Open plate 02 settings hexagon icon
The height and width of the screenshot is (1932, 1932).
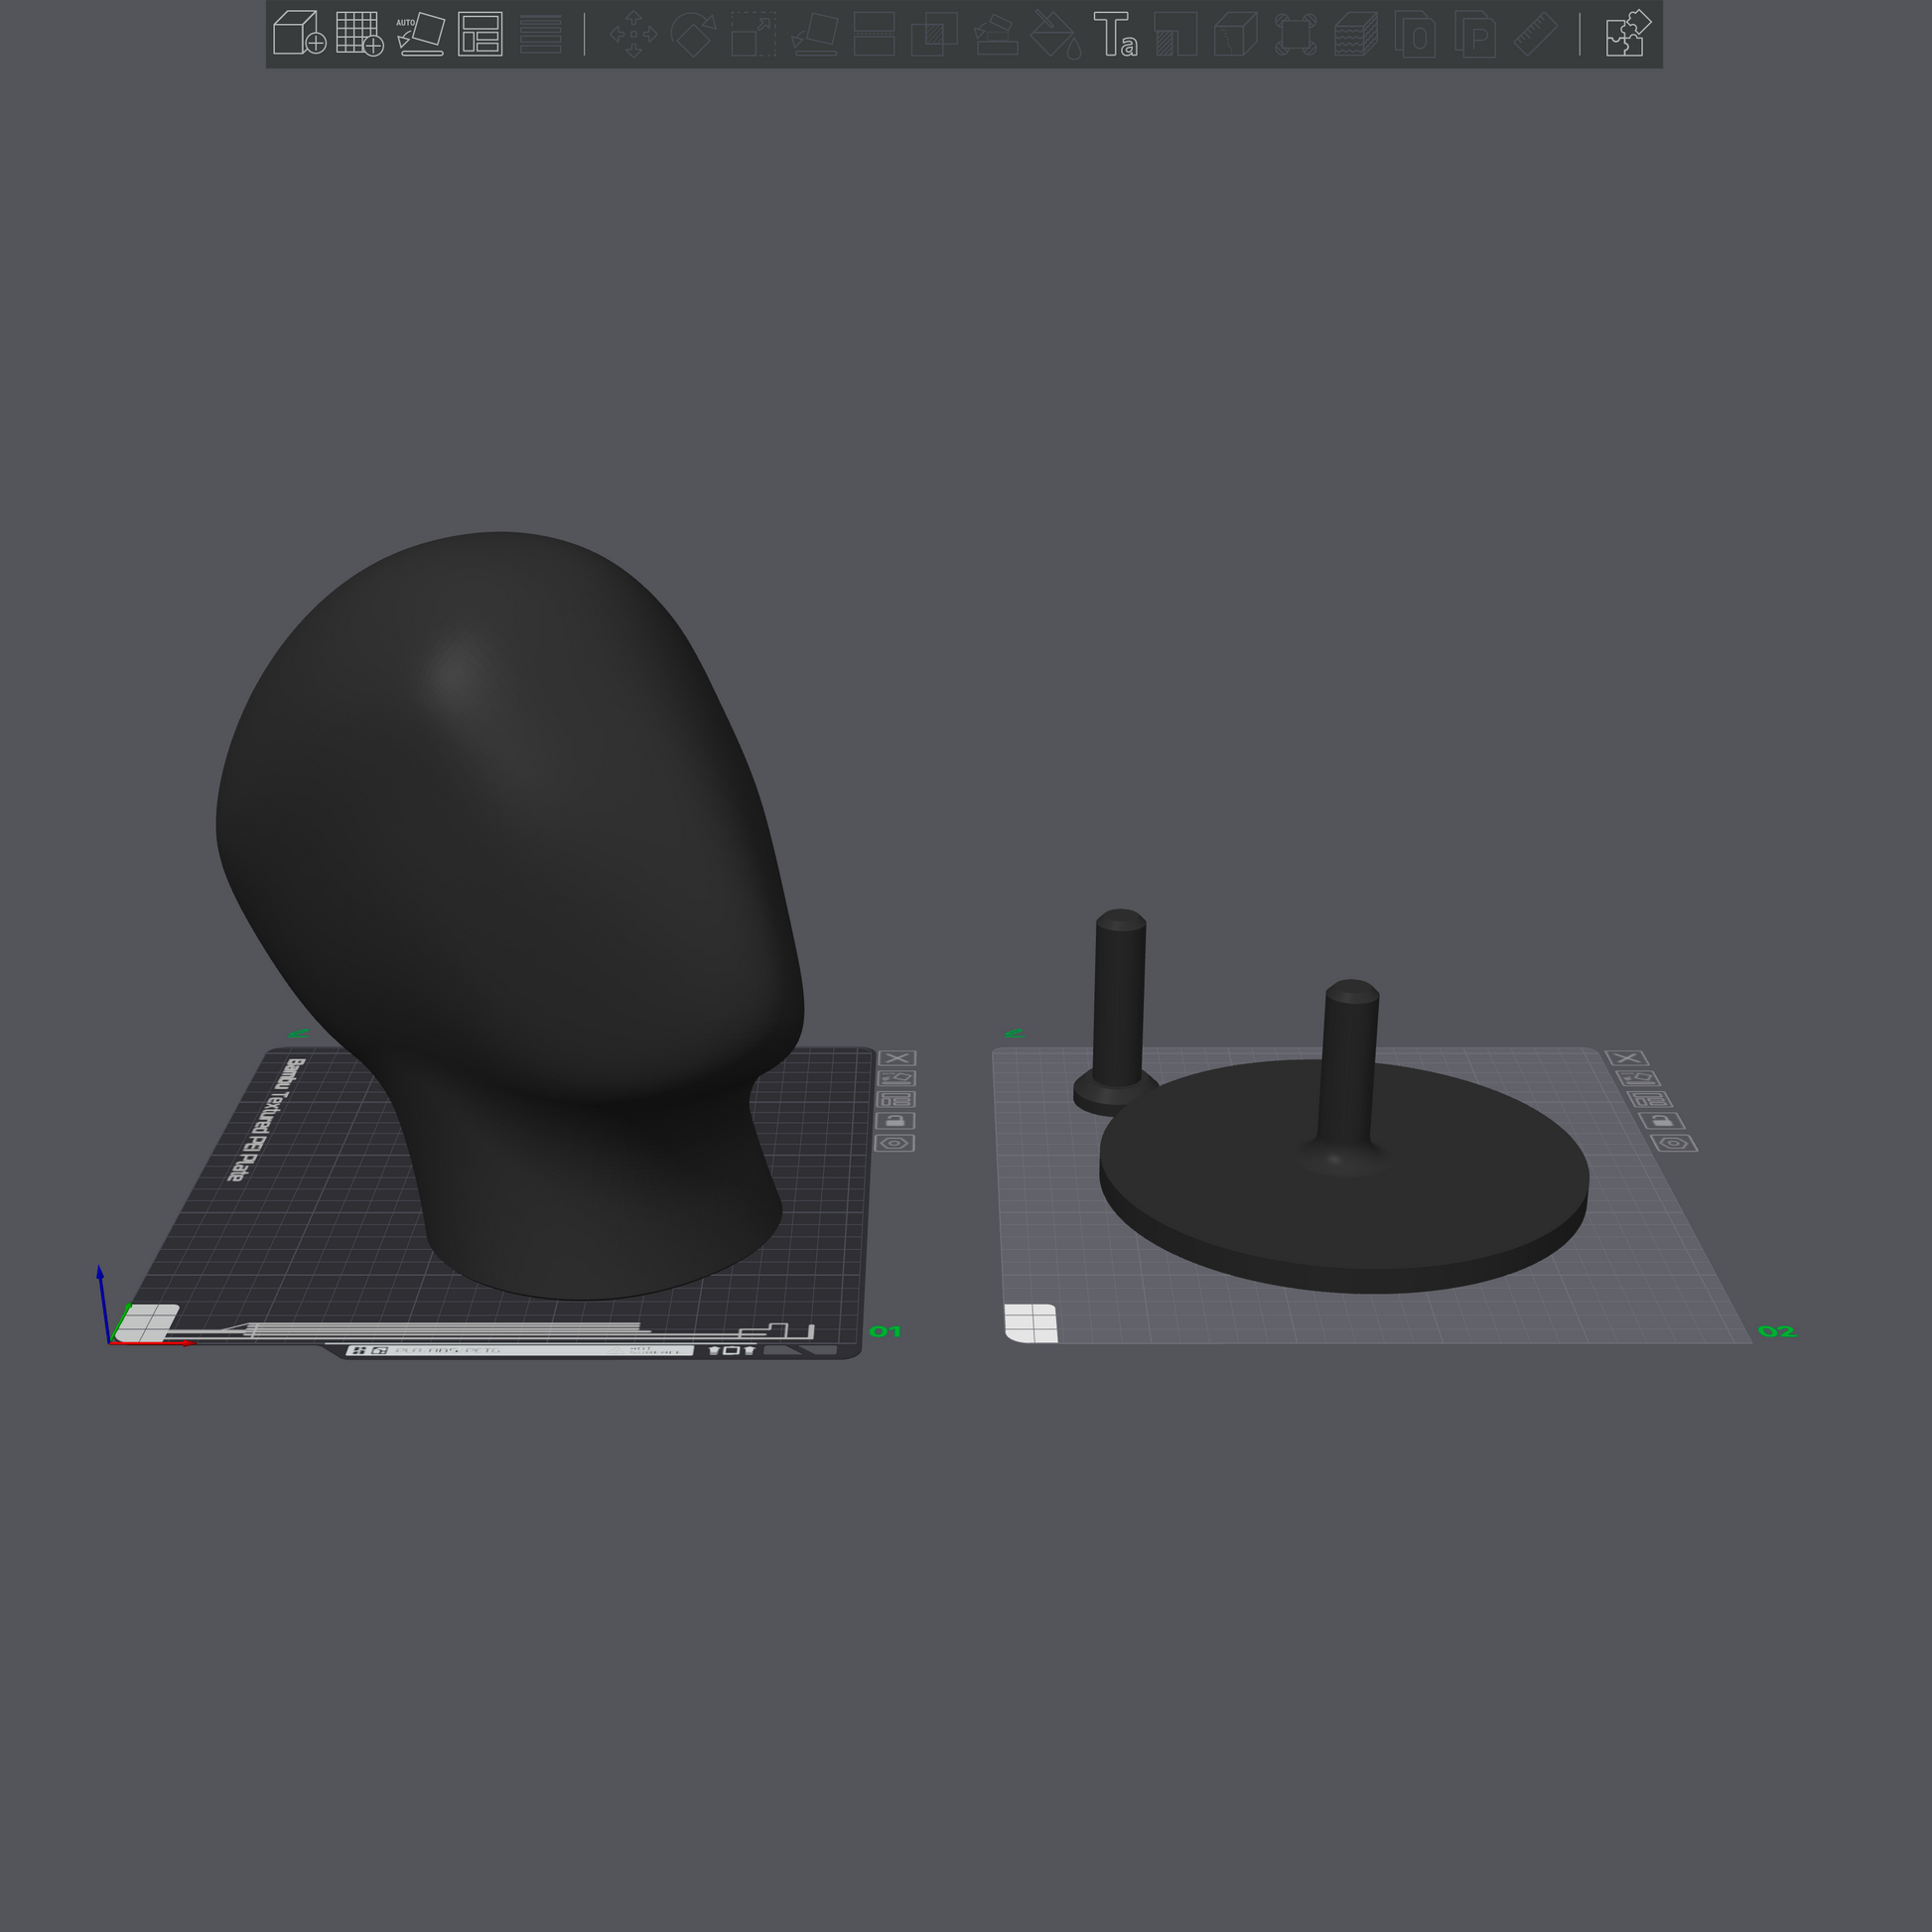[1674, 1143]
